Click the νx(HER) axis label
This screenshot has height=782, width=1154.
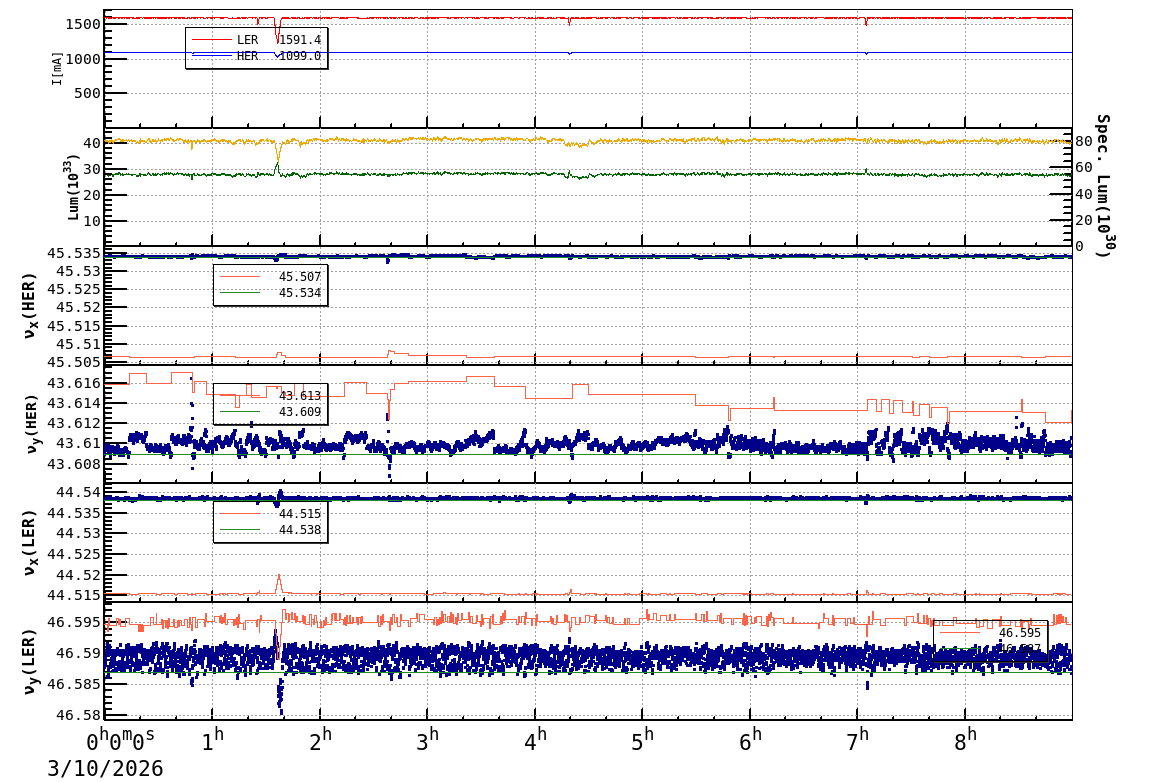[x=31, y=304]
